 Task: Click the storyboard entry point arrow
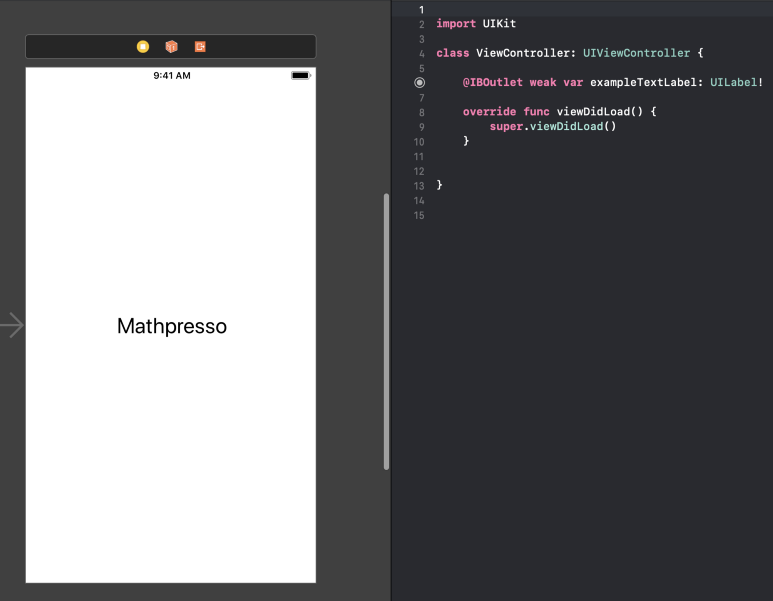click(12, 325)
